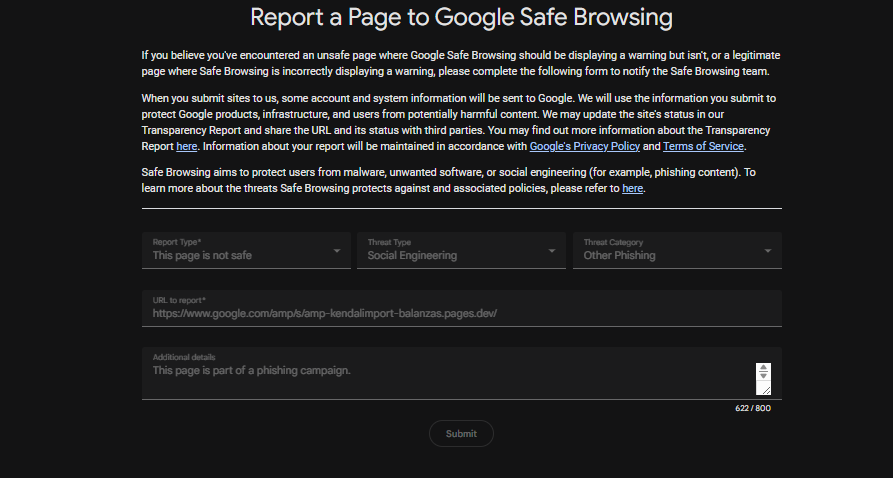The width and height of the screenshot is (893, 478).
Task: Click the down arrow in Additional details scrollbar
Action: click(763, 376)
